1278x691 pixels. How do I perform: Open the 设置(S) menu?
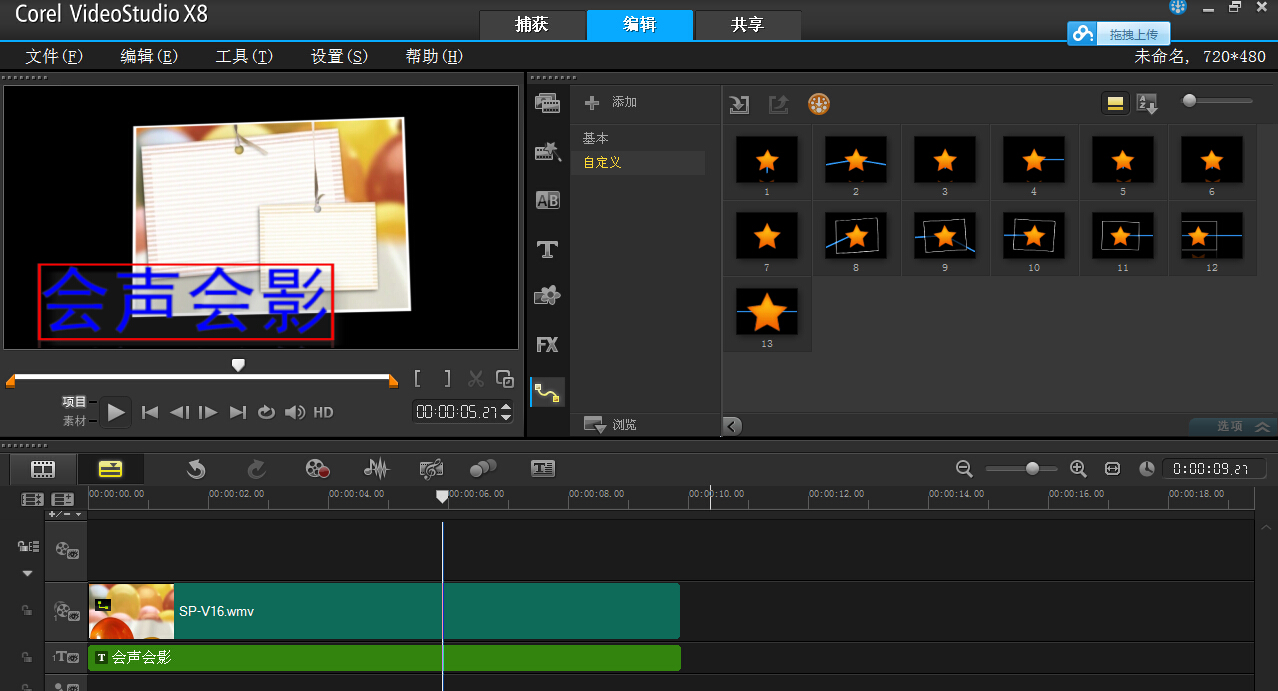[x=339, y=56]
